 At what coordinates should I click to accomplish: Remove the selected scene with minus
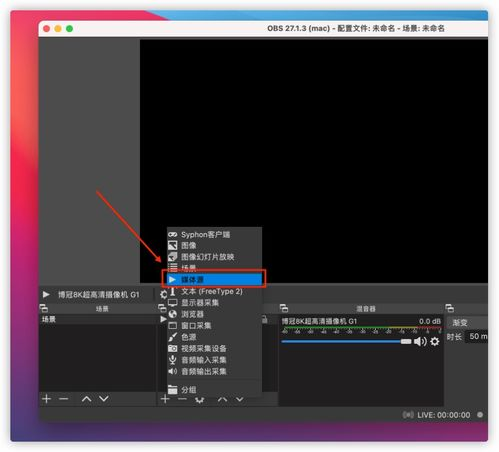click(64, 399)
